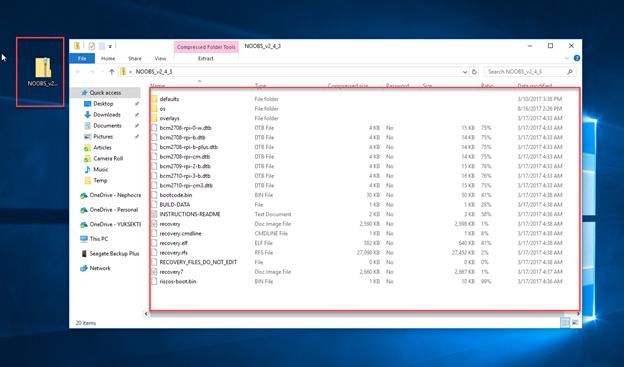Go forward with the Forward arrow
This screenshot has height=367, width=624.
pos(92,72)
